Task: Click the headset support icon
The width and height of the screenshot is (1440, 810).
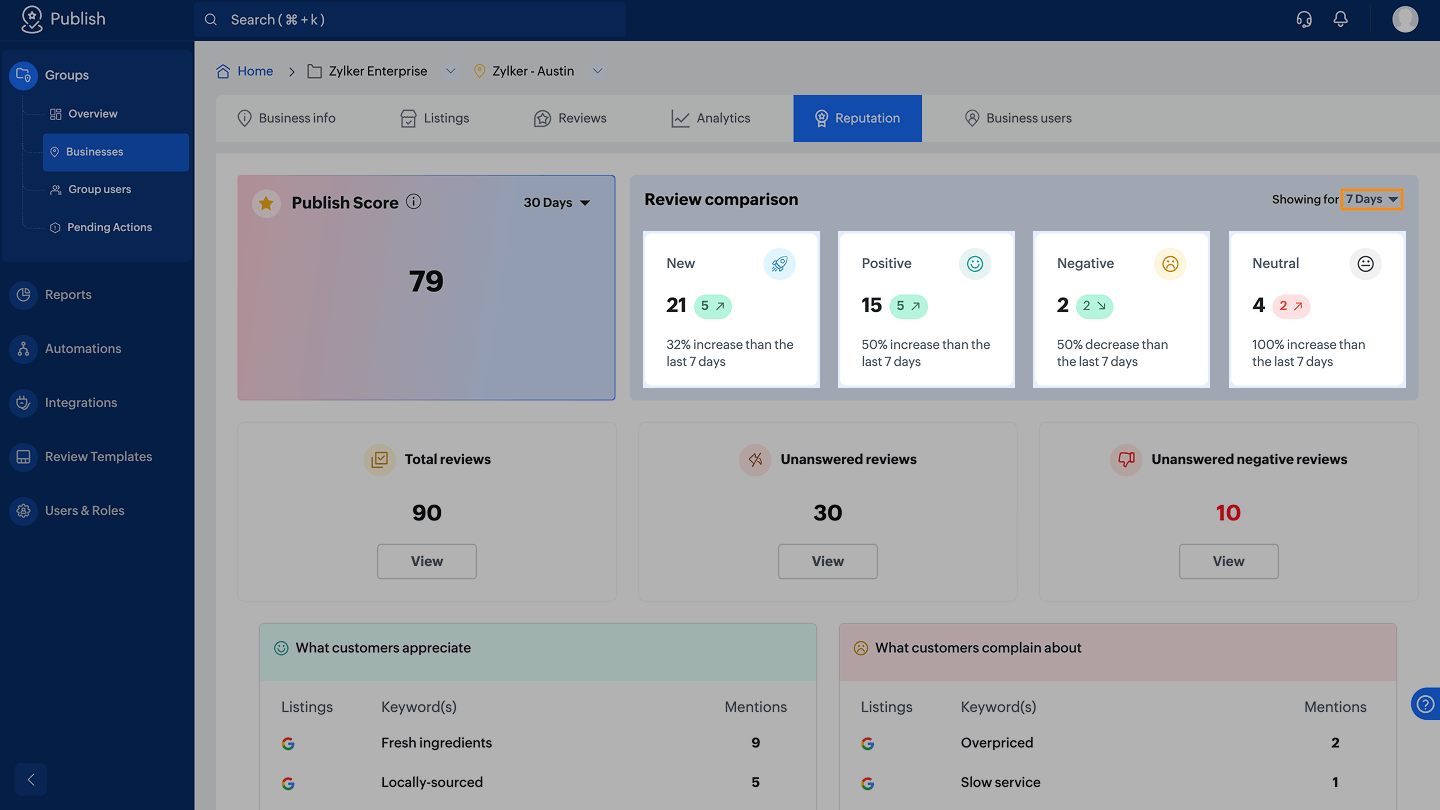Action: pos(1304,19)
